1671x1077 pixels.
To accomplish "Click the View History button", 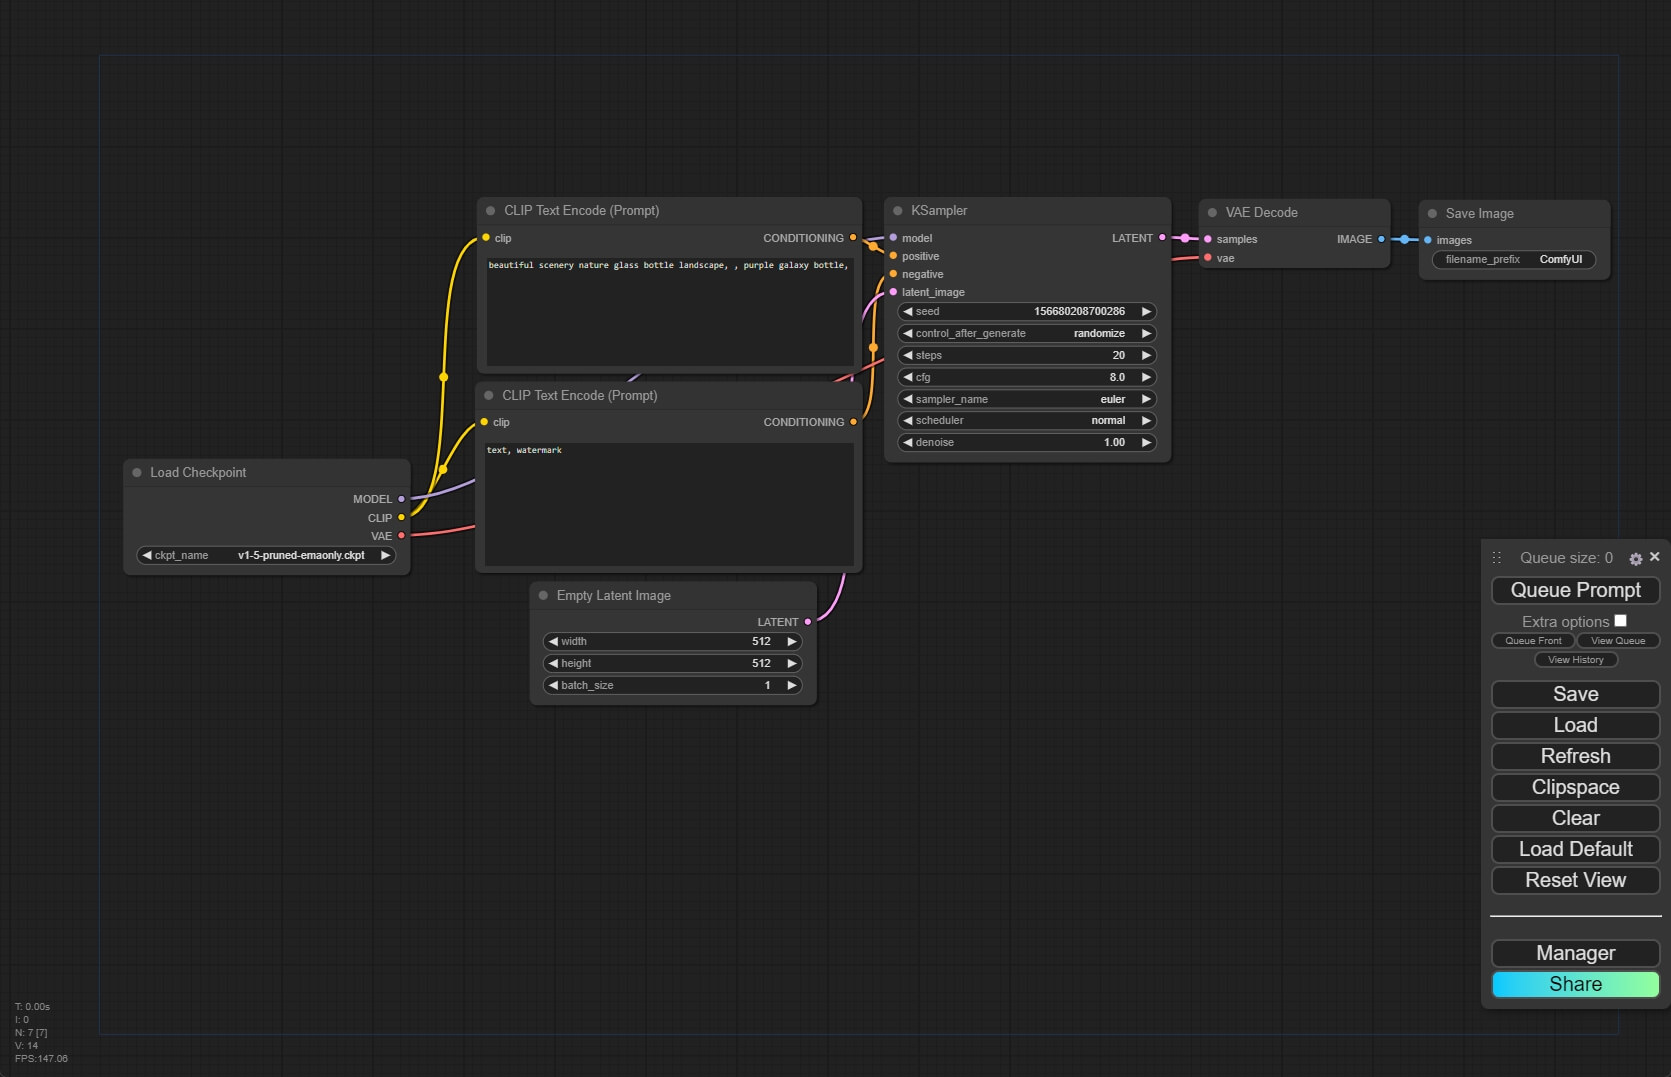I will click(1575, 660).
